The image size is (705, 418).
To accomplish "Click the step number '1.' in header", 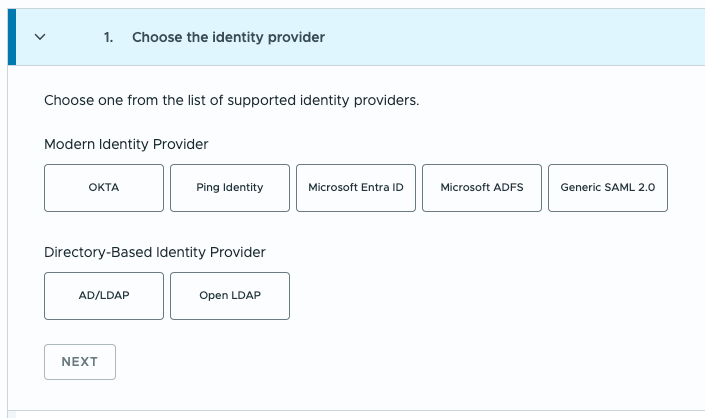I will point(108,37).
